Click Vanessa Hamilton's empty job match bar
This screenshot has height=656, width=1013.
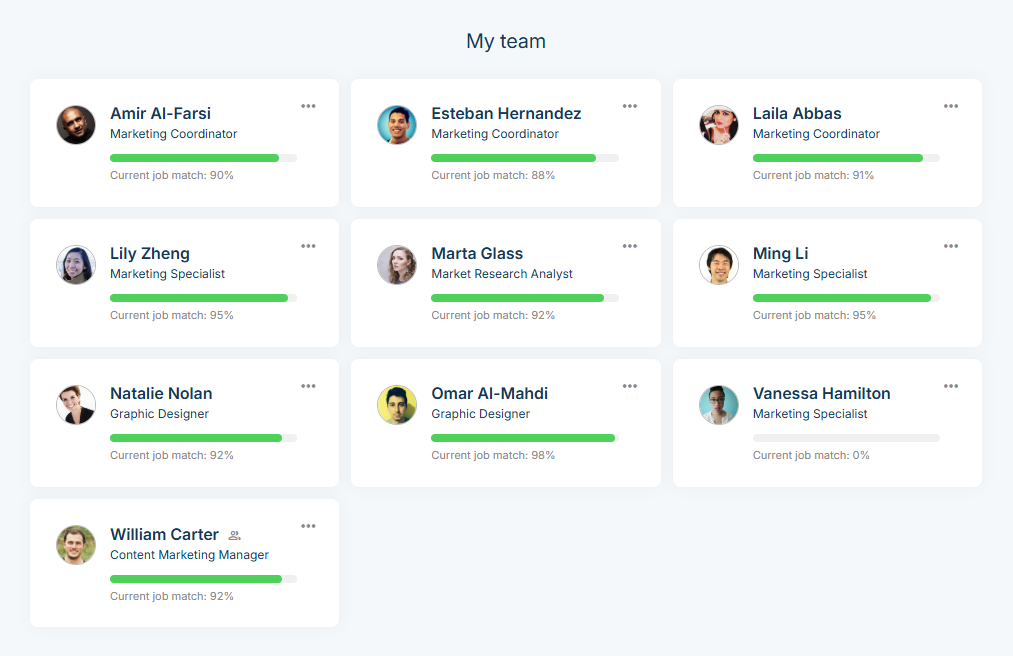pyautogui.click(x=846, y=438)
